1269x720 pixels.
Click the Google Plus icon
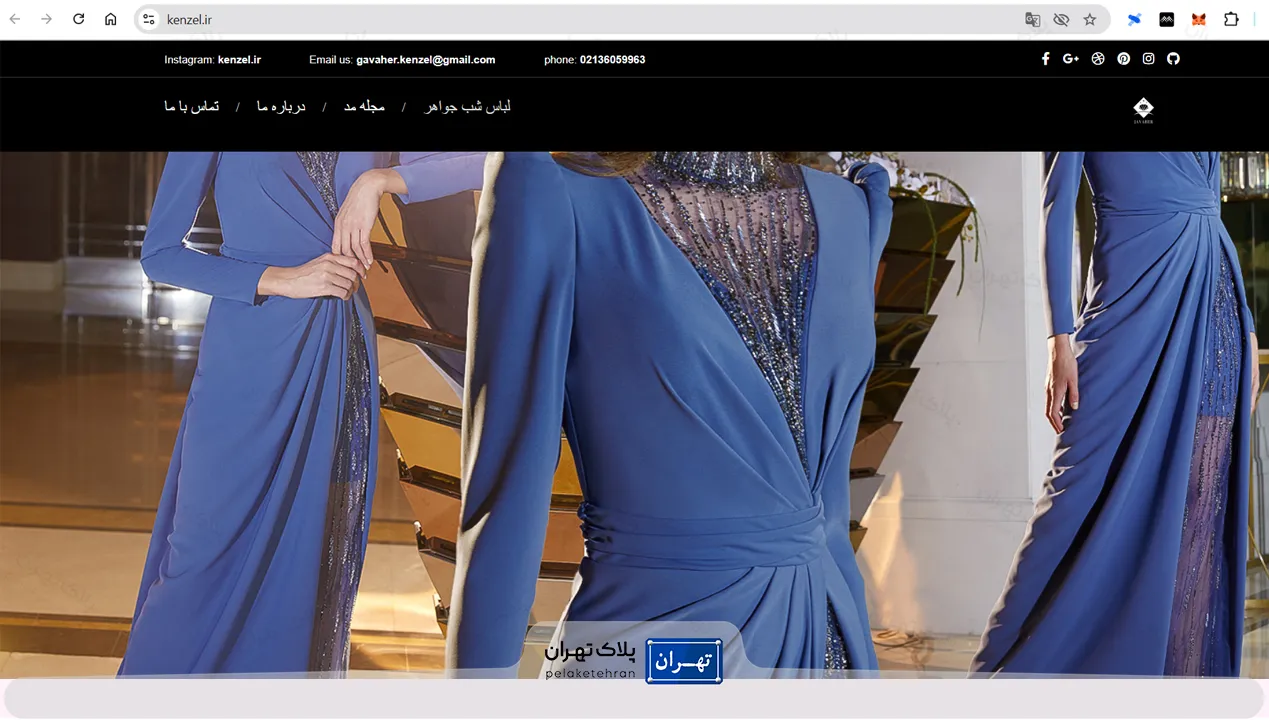pyautogui.click(x=1070, y=59)
